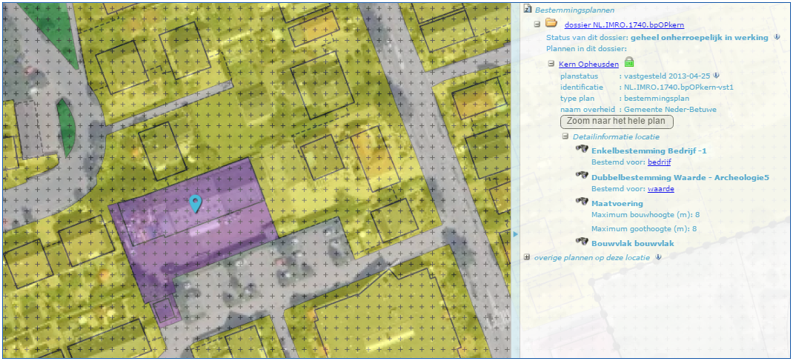This screenshot has width=796, height=363.
Task: Click the Bestemmingsplannen page icon
Action: 528,9
